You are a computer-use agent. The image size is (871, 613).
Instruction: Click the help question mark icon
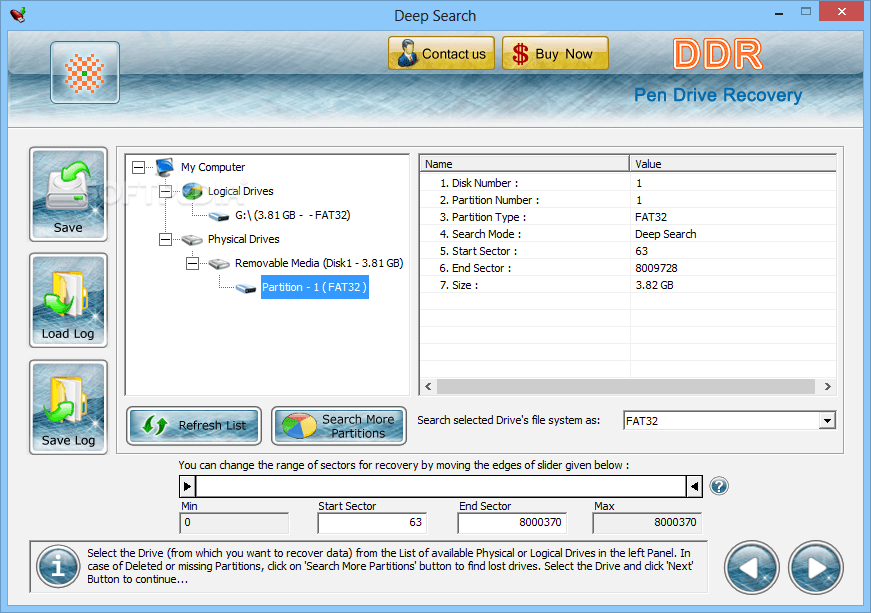[719, 486]
